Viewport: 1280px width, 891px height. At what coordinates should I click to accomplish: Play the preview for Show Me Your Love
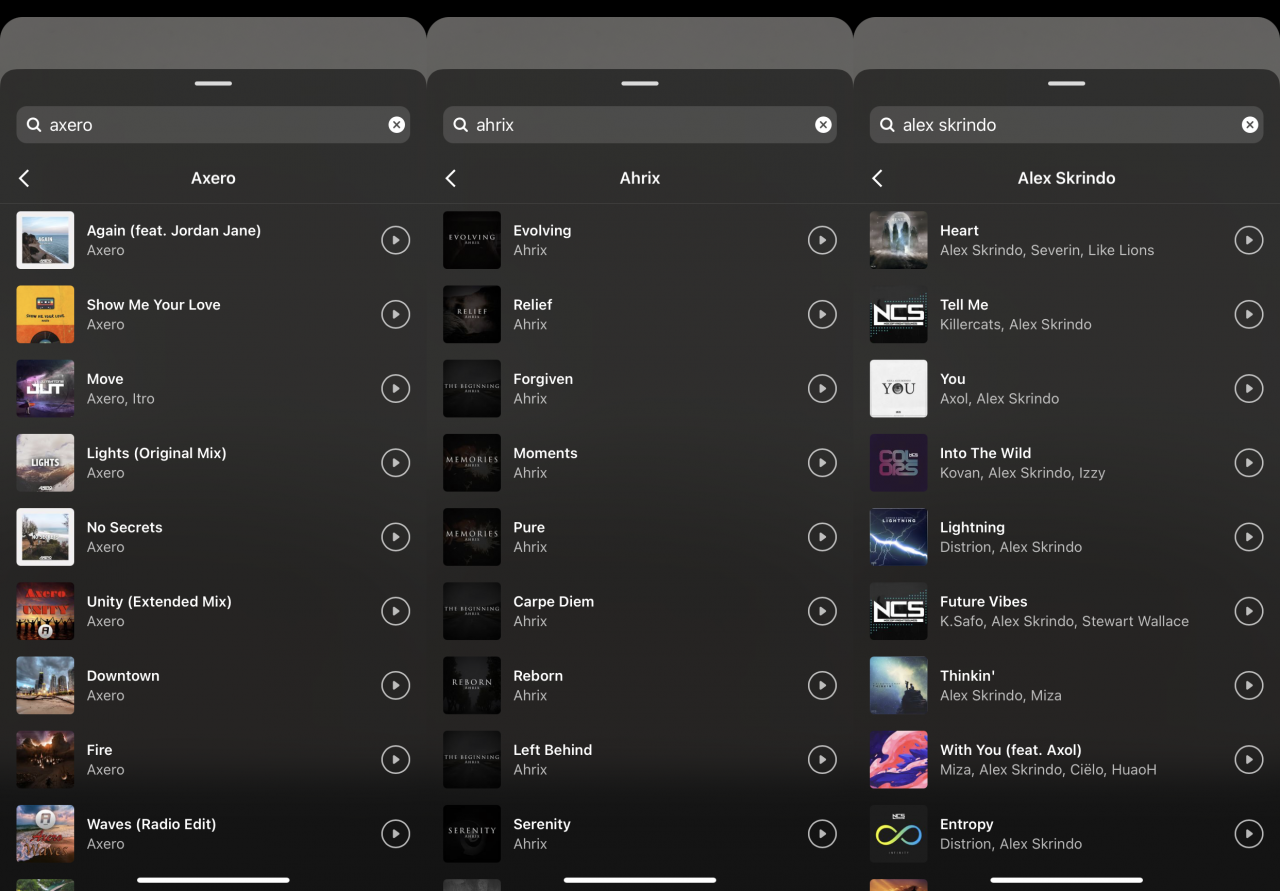coord(396,314)
